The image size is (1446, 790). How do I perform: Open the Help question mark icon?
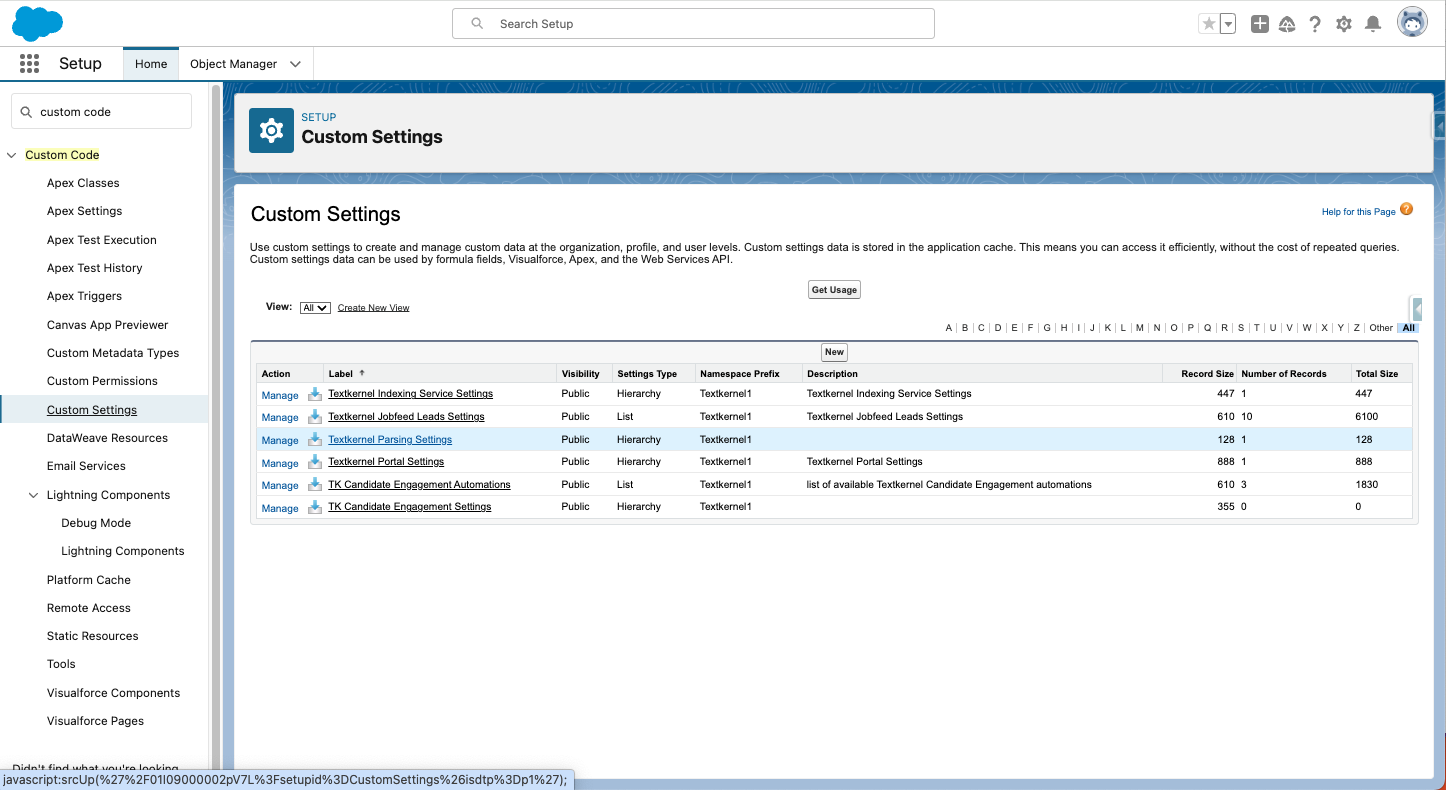(x=1315, y=24)
